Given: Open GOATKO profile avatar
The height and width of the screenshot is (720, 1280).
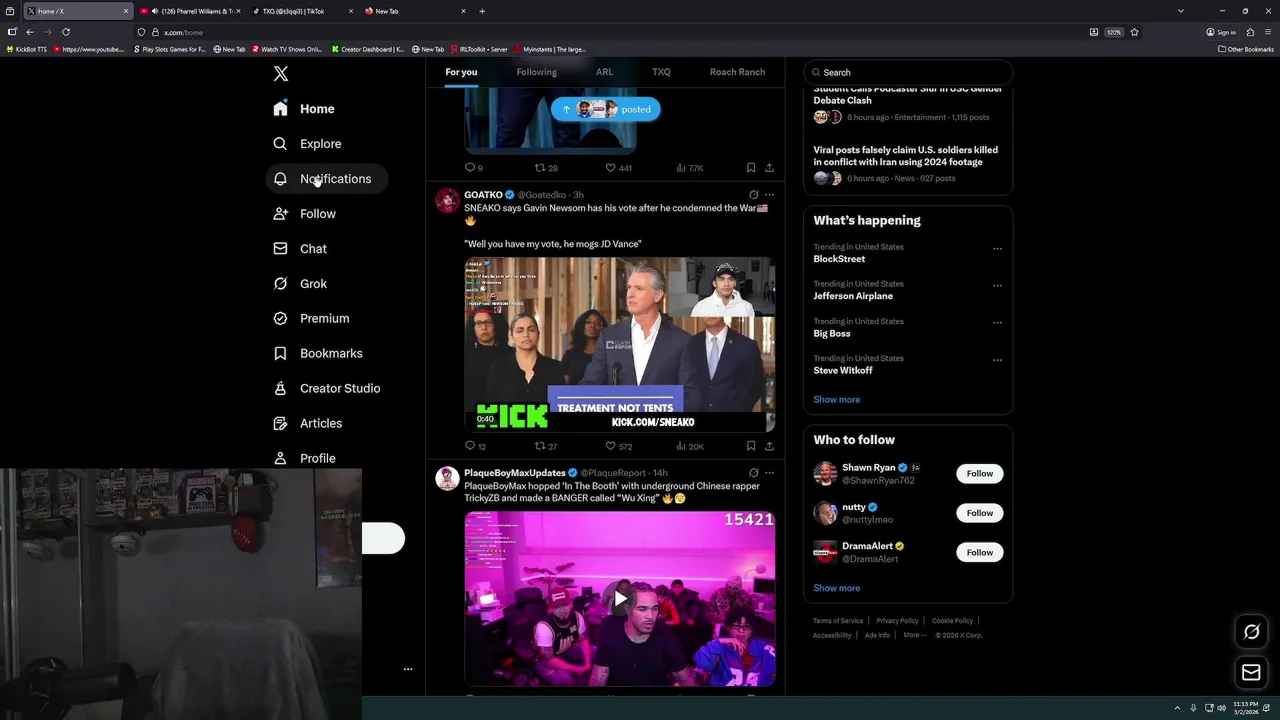Looking at the screenshot, I should (447, 200).
